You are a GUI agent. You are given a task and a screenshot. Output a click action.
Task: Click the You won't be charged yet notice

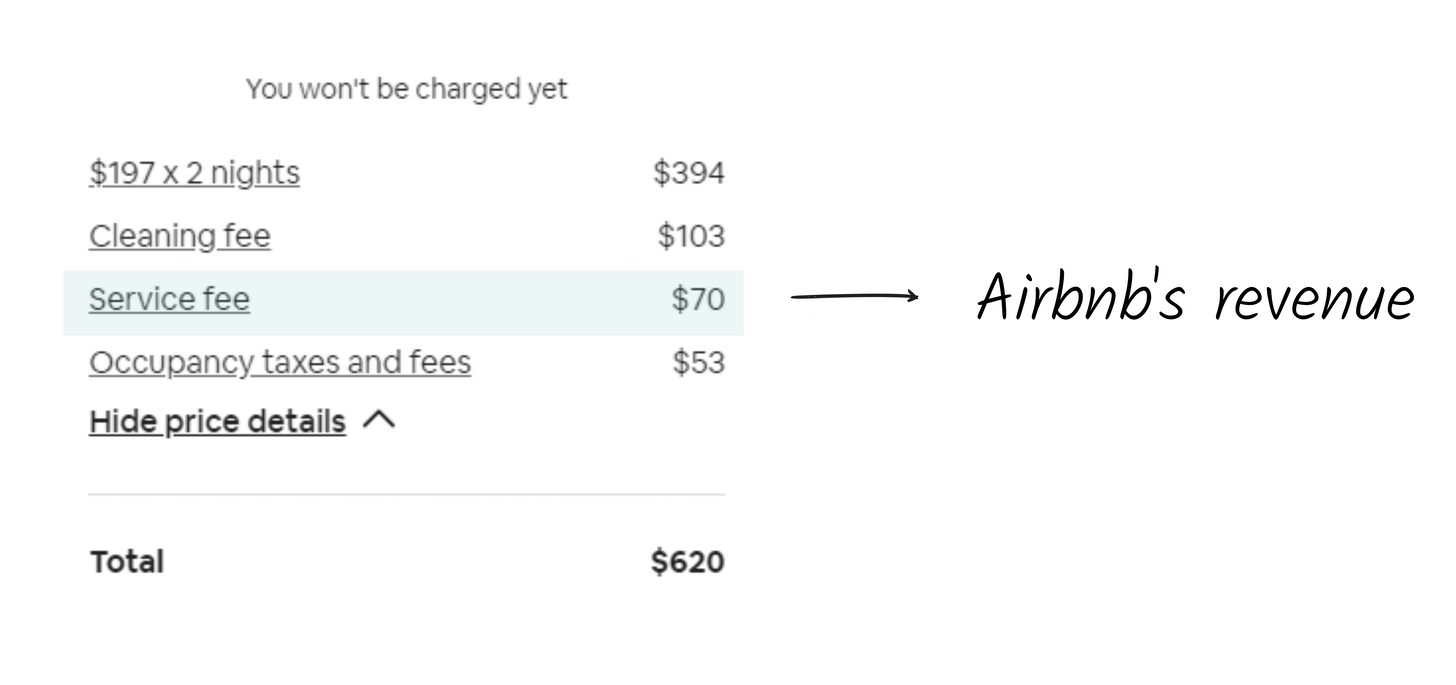(407, 89)
